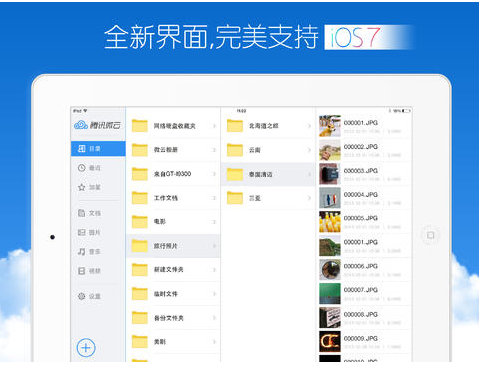
Task: Open the thumbnail next to 000003.JPG
Action: coord(330,174)
